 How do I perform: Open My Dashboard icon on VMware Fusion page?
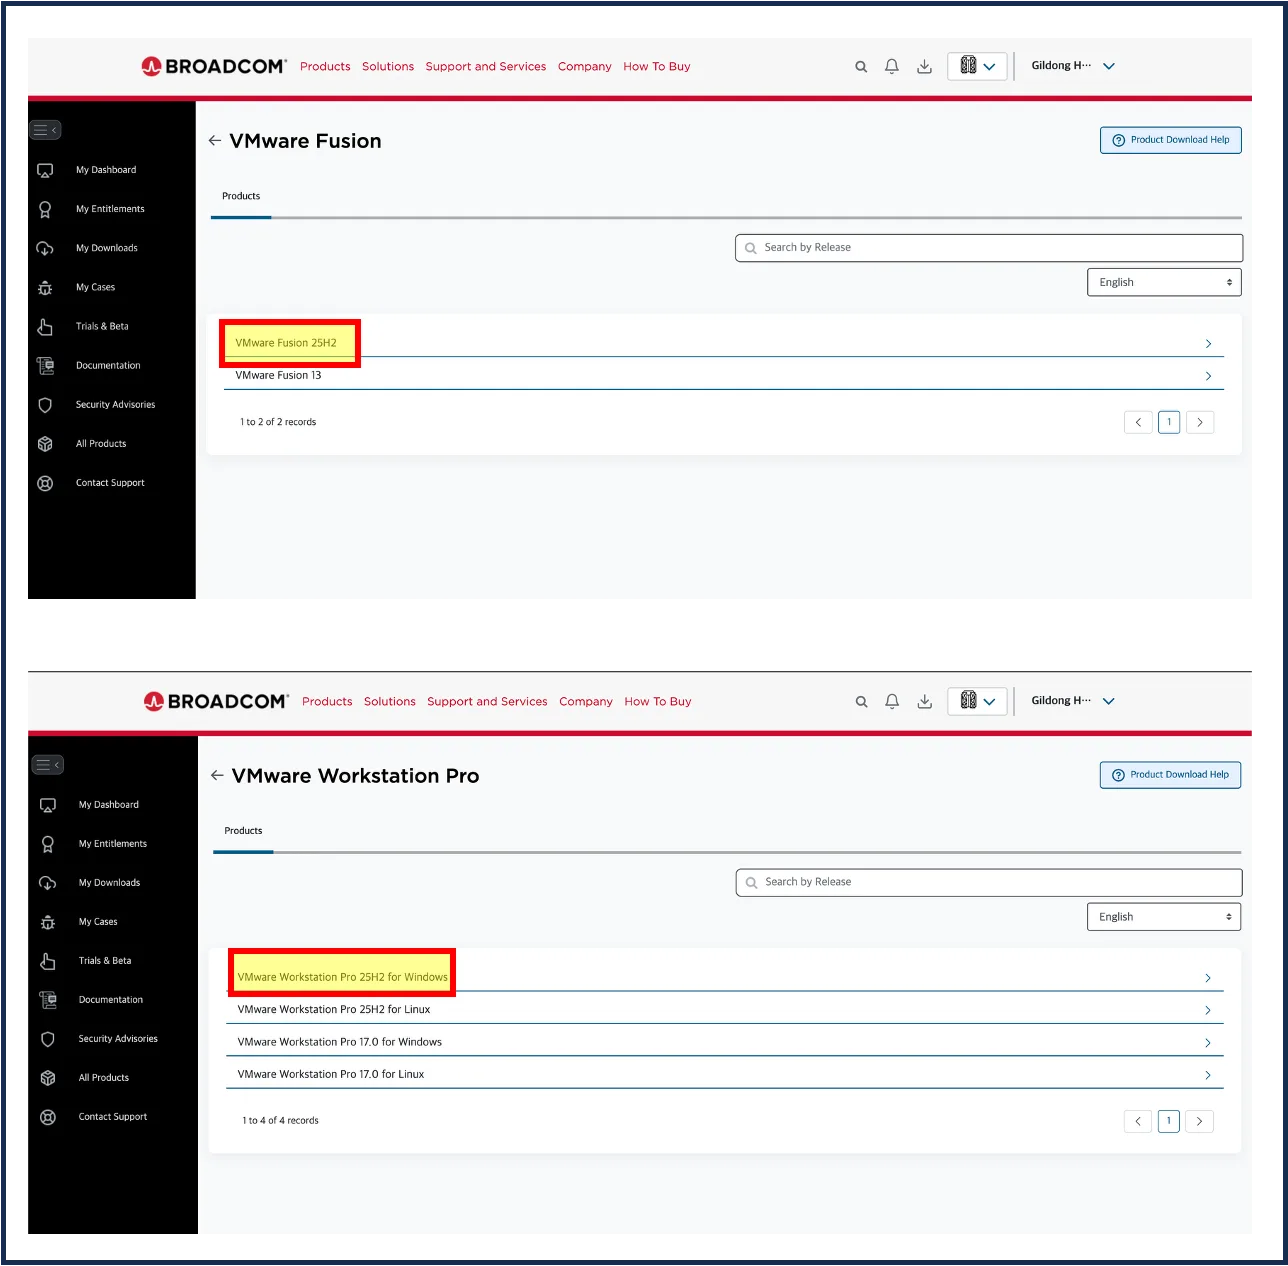(x=45, y=171)
